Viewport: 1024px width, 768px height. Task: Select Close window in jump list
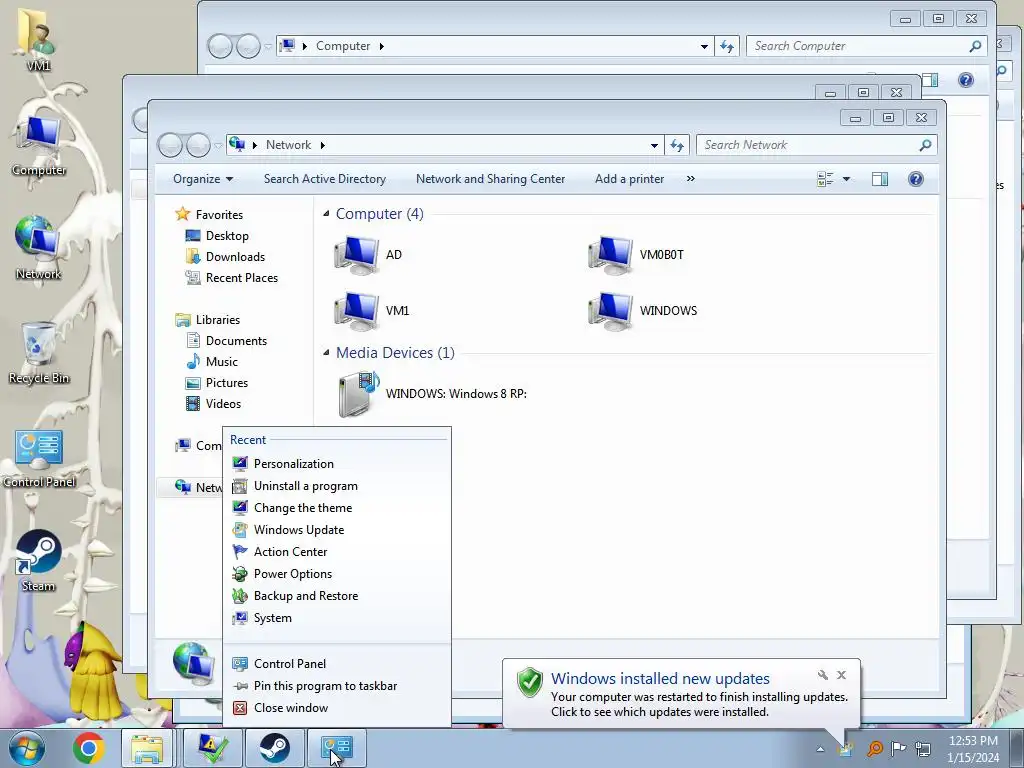pyautogui.click(x=337, y=708)
